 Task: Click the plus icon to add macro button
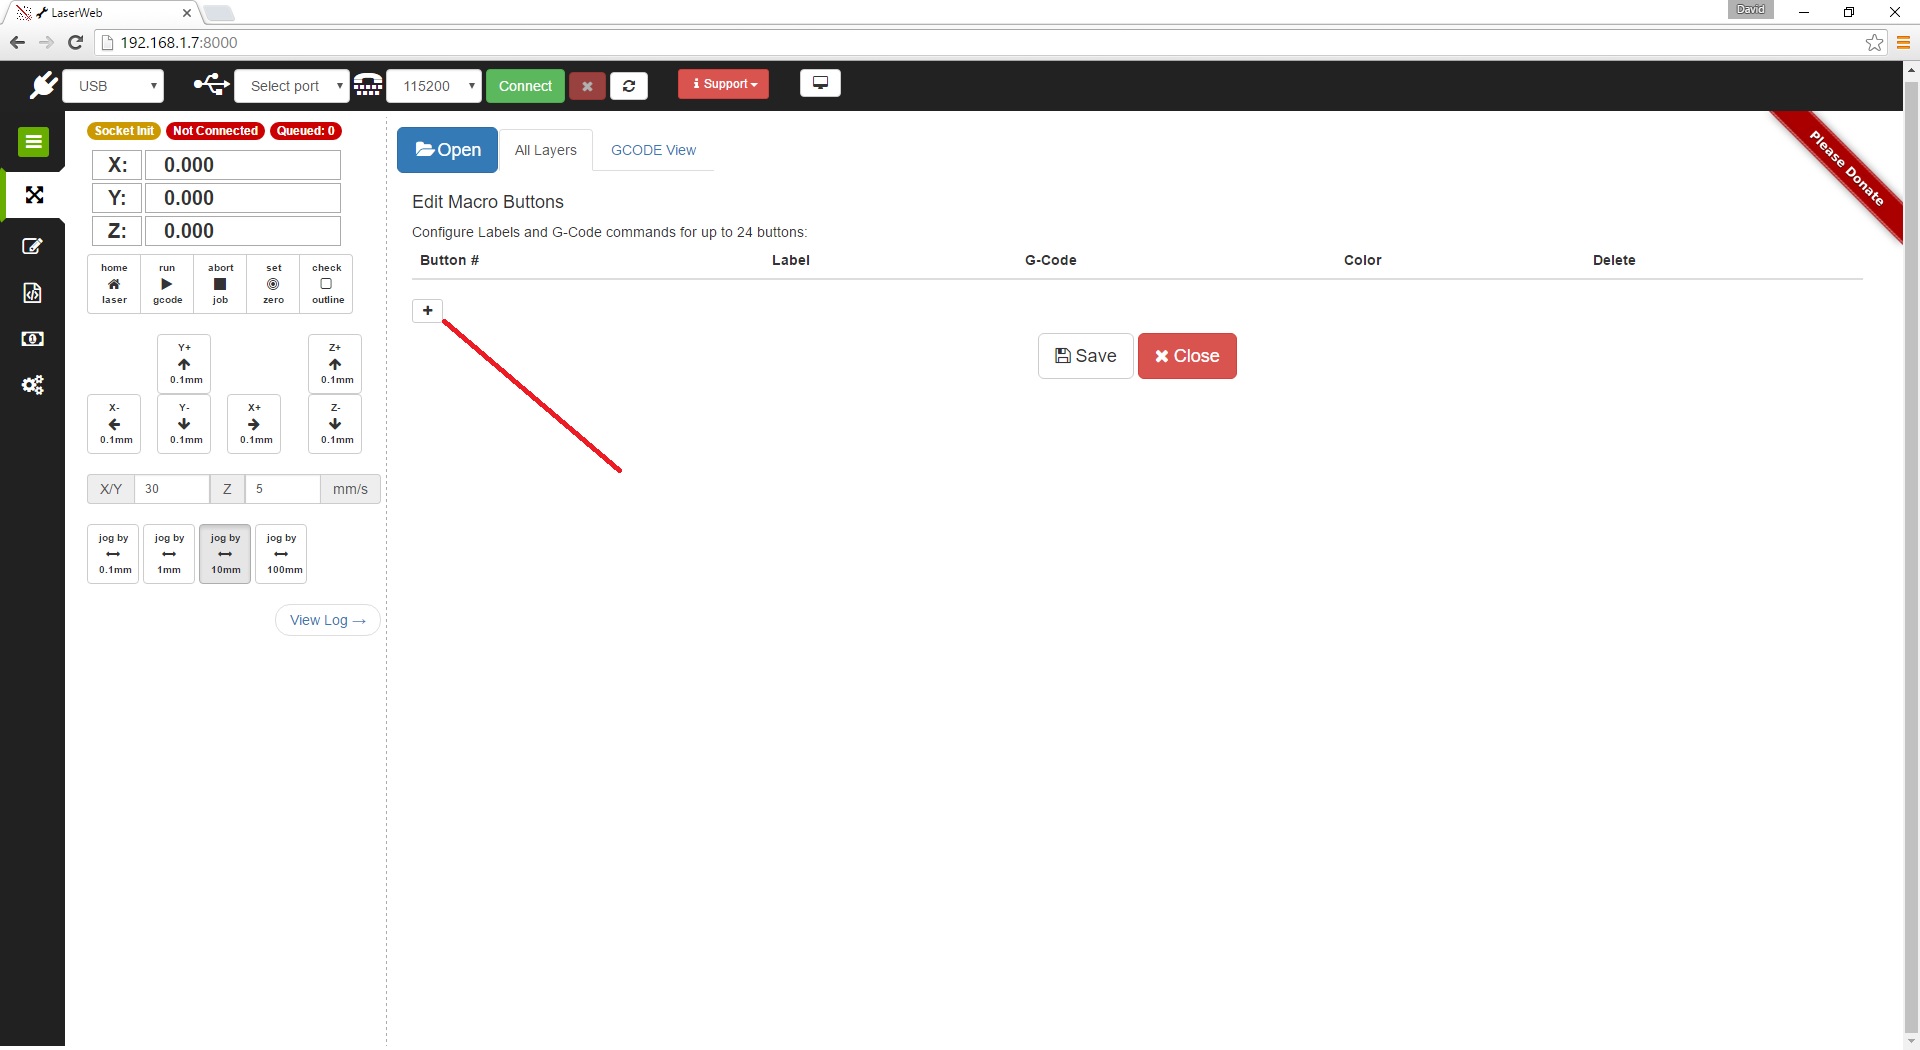click(427, 311)
